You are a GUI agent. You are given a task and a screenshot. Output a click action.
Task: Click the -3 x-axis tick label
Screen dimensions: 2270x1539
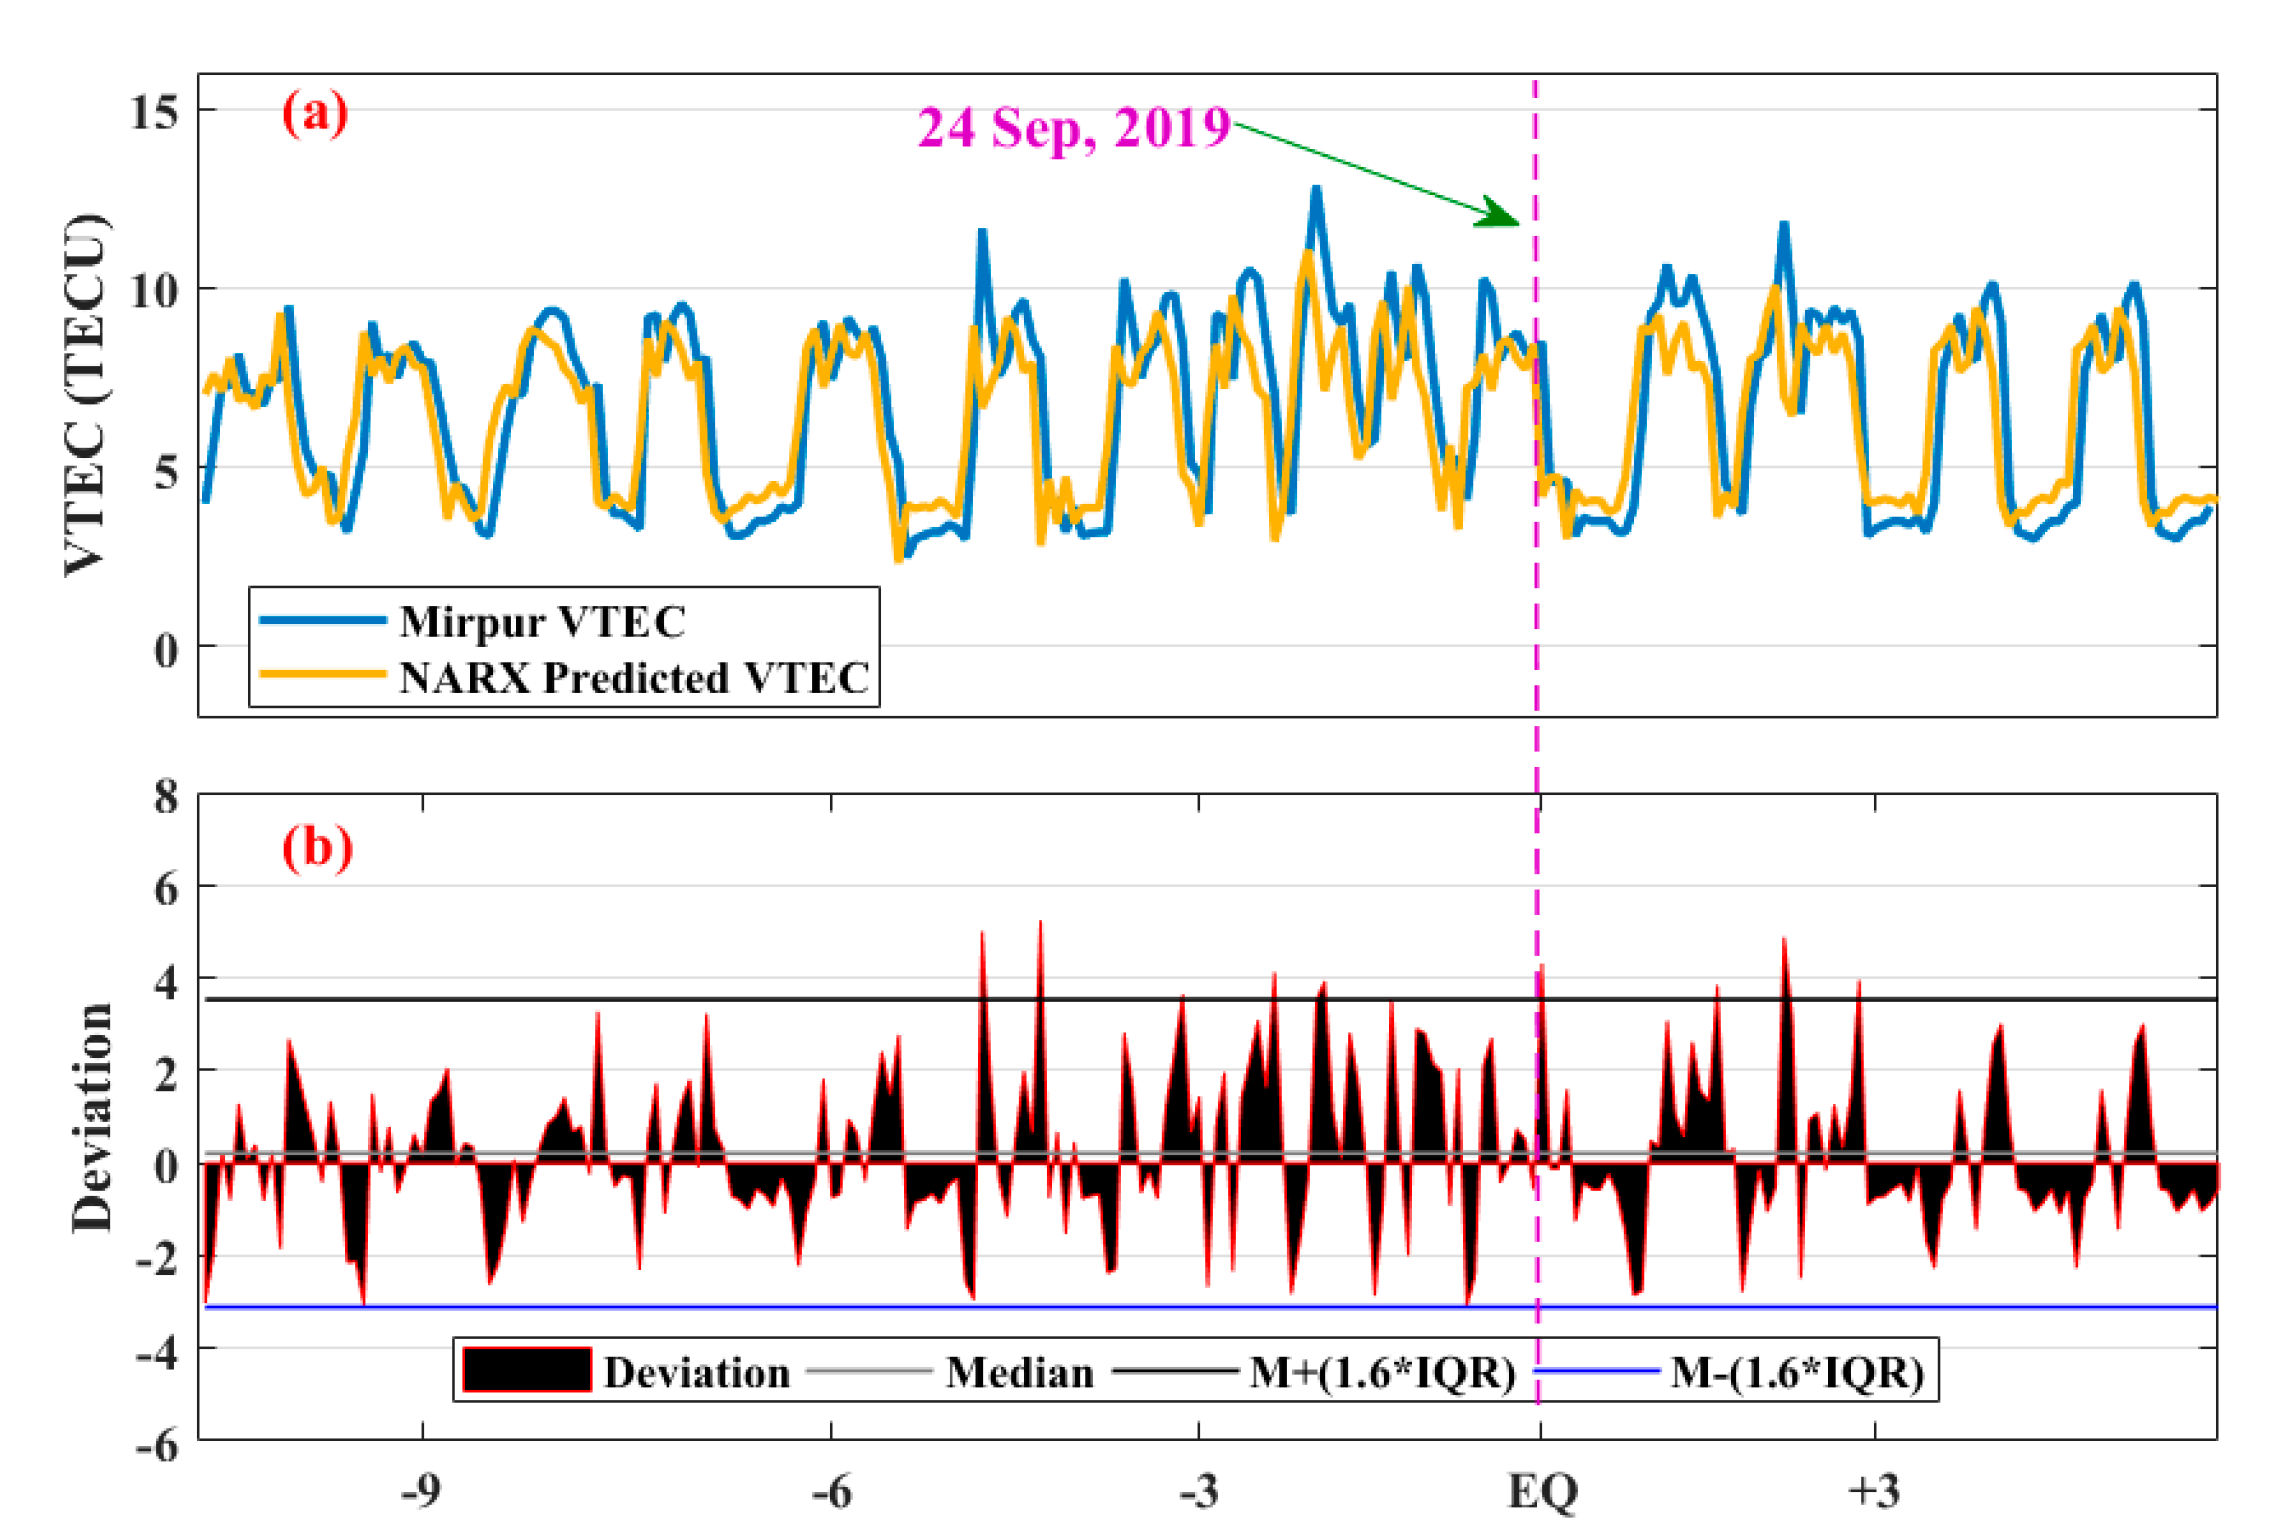(x=1199, y=1493)
